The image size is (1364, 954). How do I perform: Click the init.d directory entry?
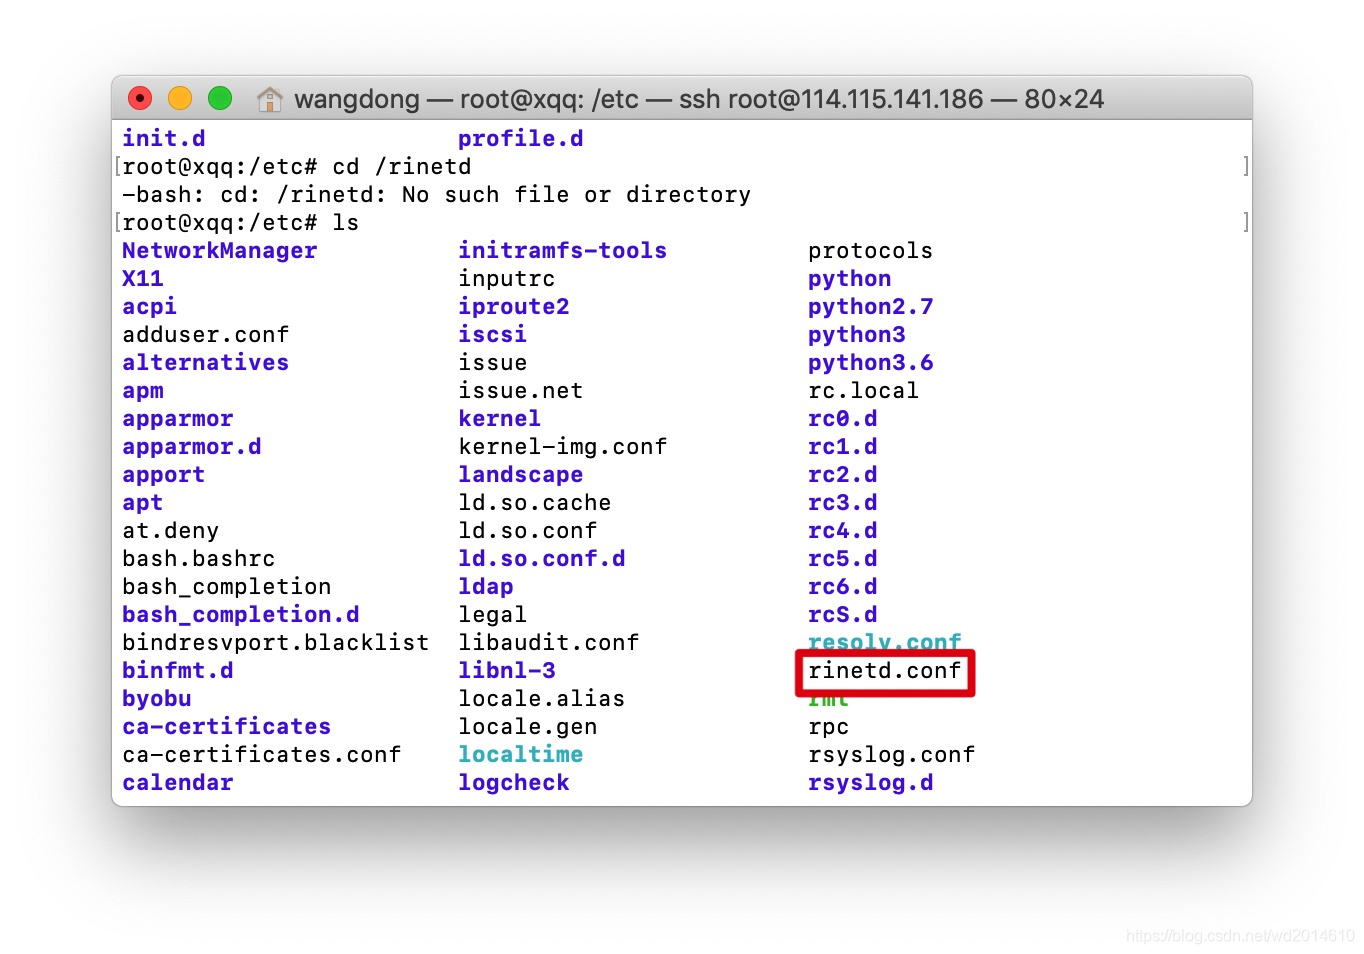(164, 139)
